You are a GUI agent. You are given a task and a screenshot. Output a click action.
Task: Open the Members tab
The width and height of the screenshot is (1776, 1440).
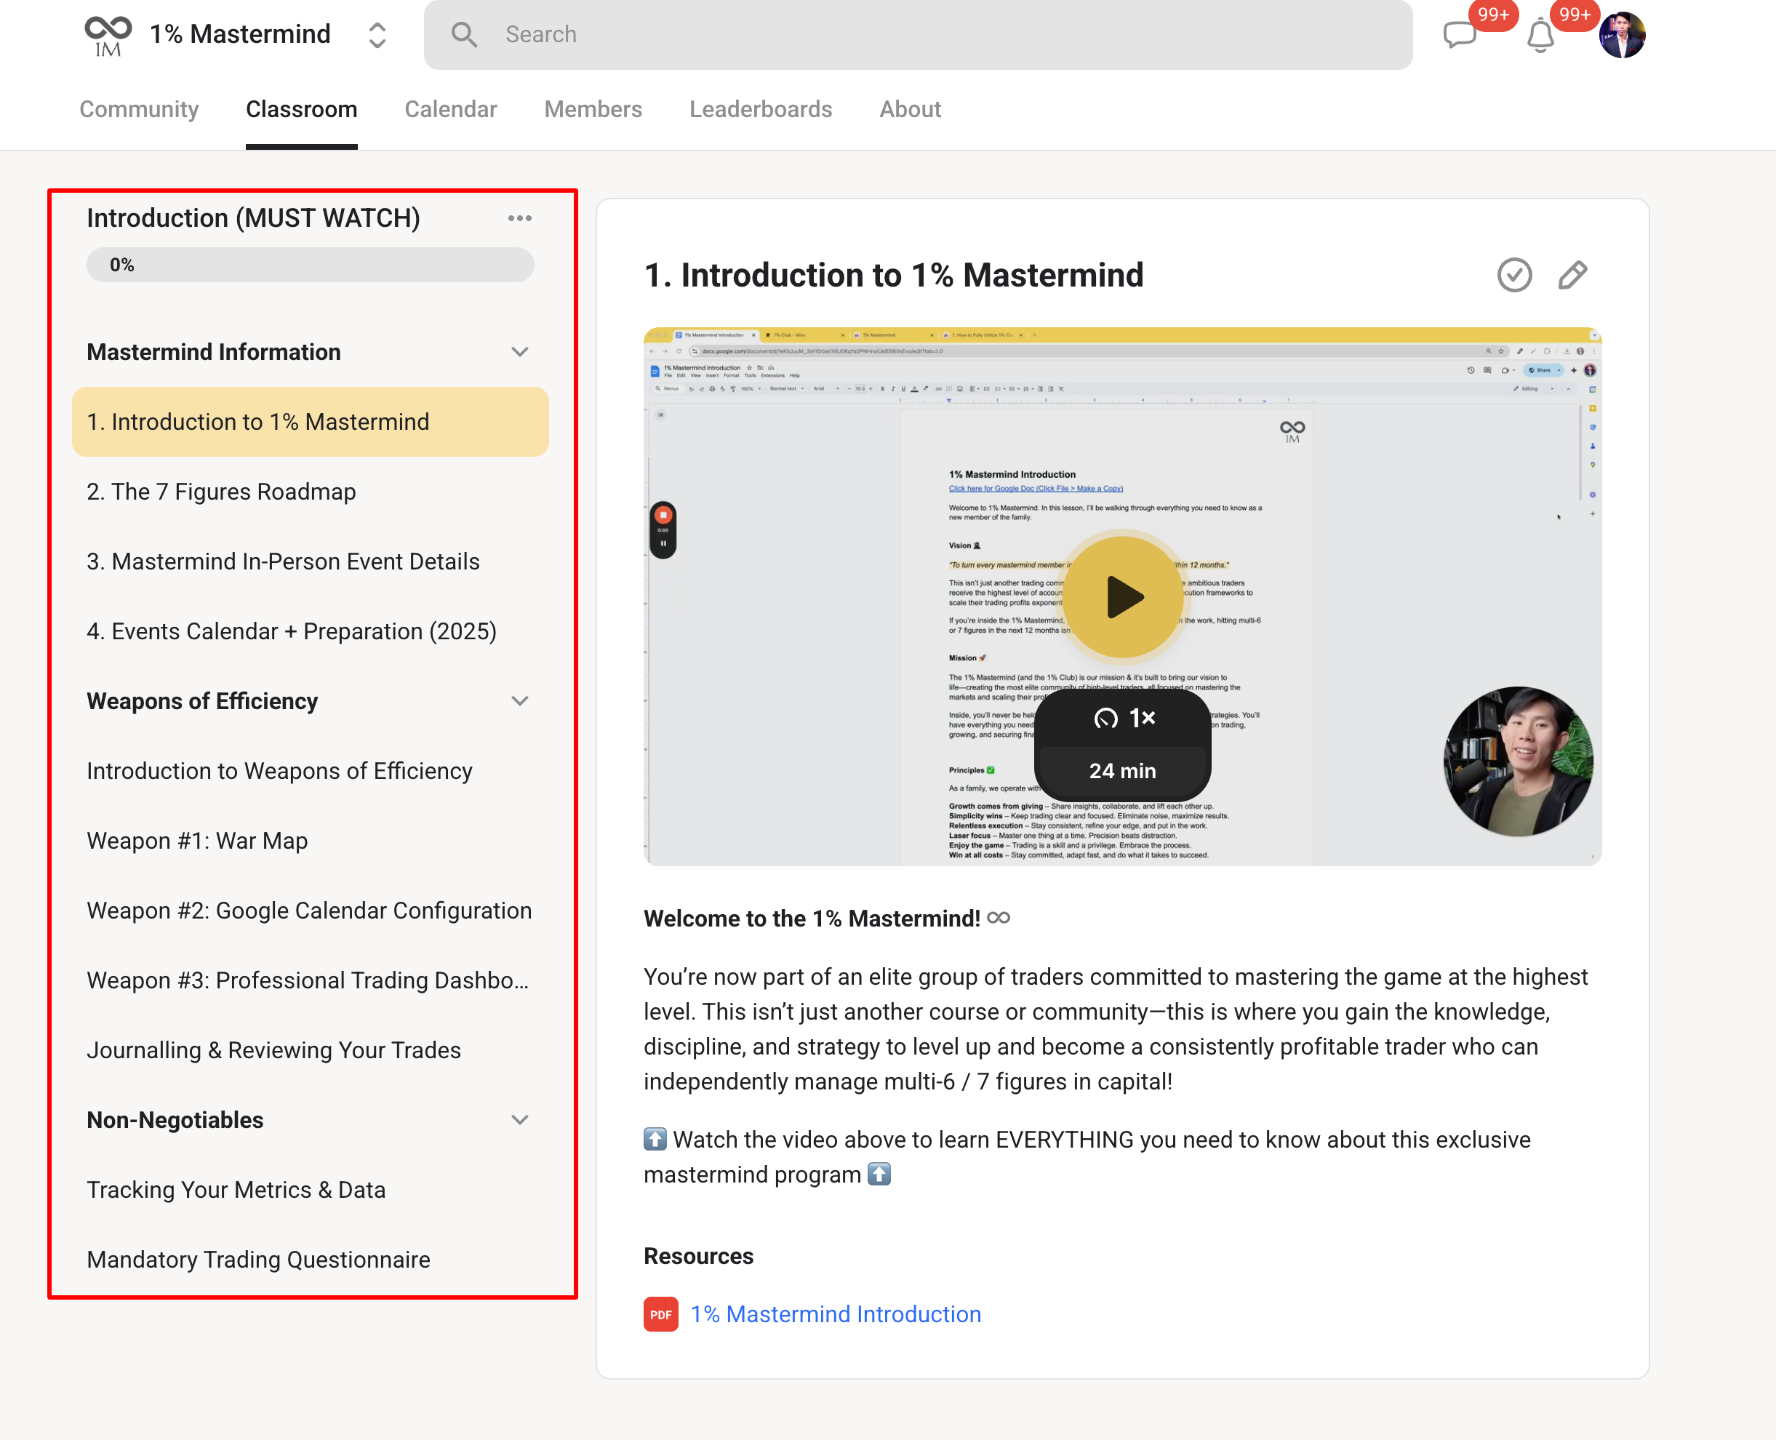(x=593, y=109)
